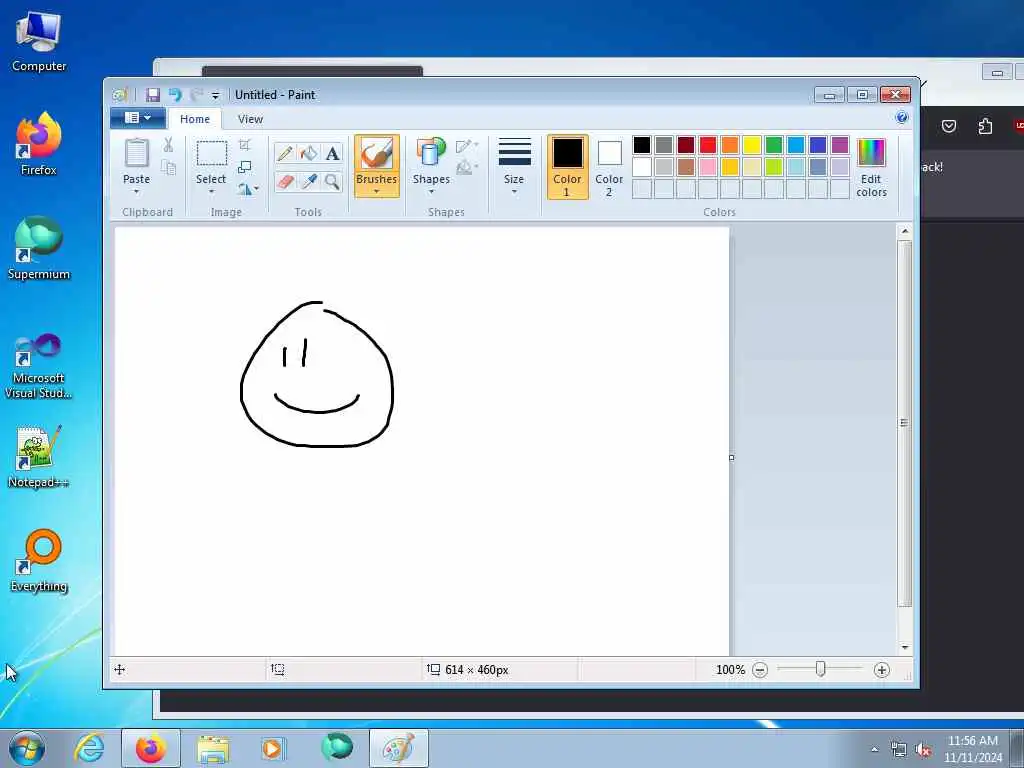Select the Fill with color bucket tool

308,153
